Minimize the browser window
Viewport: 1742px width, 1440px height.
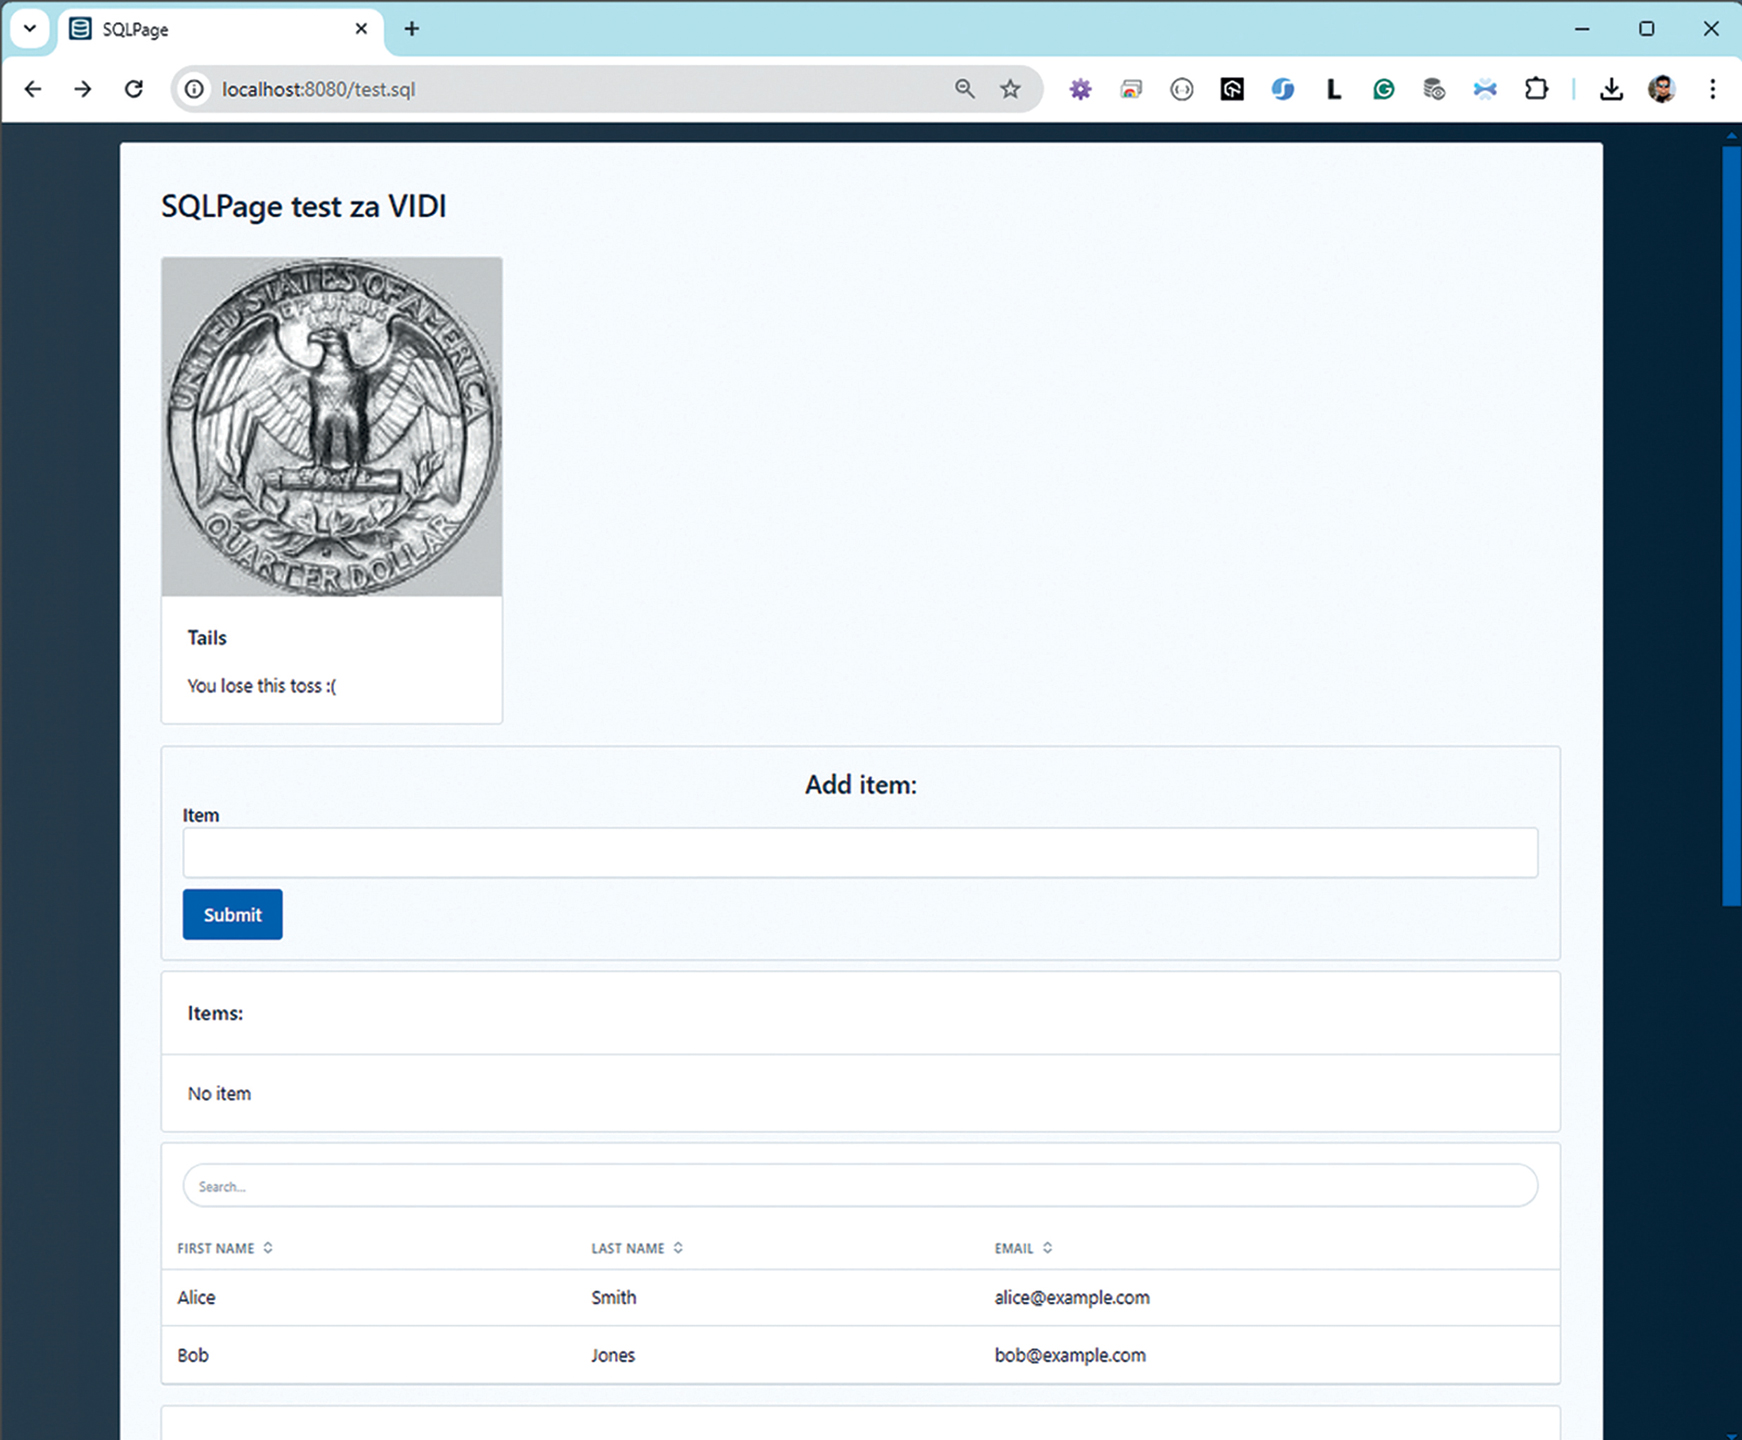point(1582,29)
